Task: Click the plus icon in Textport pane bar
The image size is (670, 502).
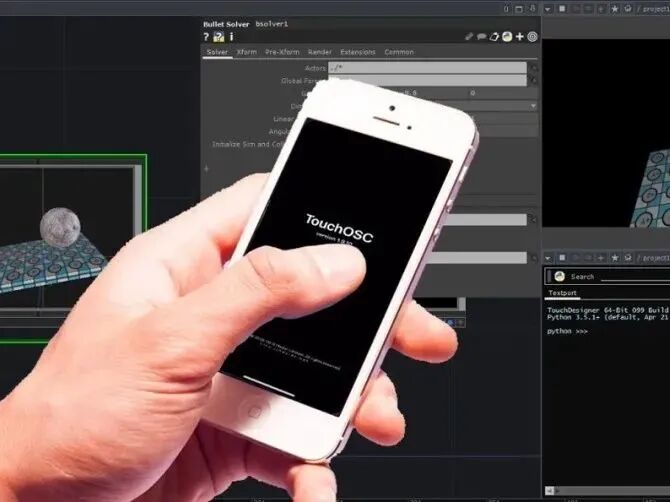Action: 601,258
